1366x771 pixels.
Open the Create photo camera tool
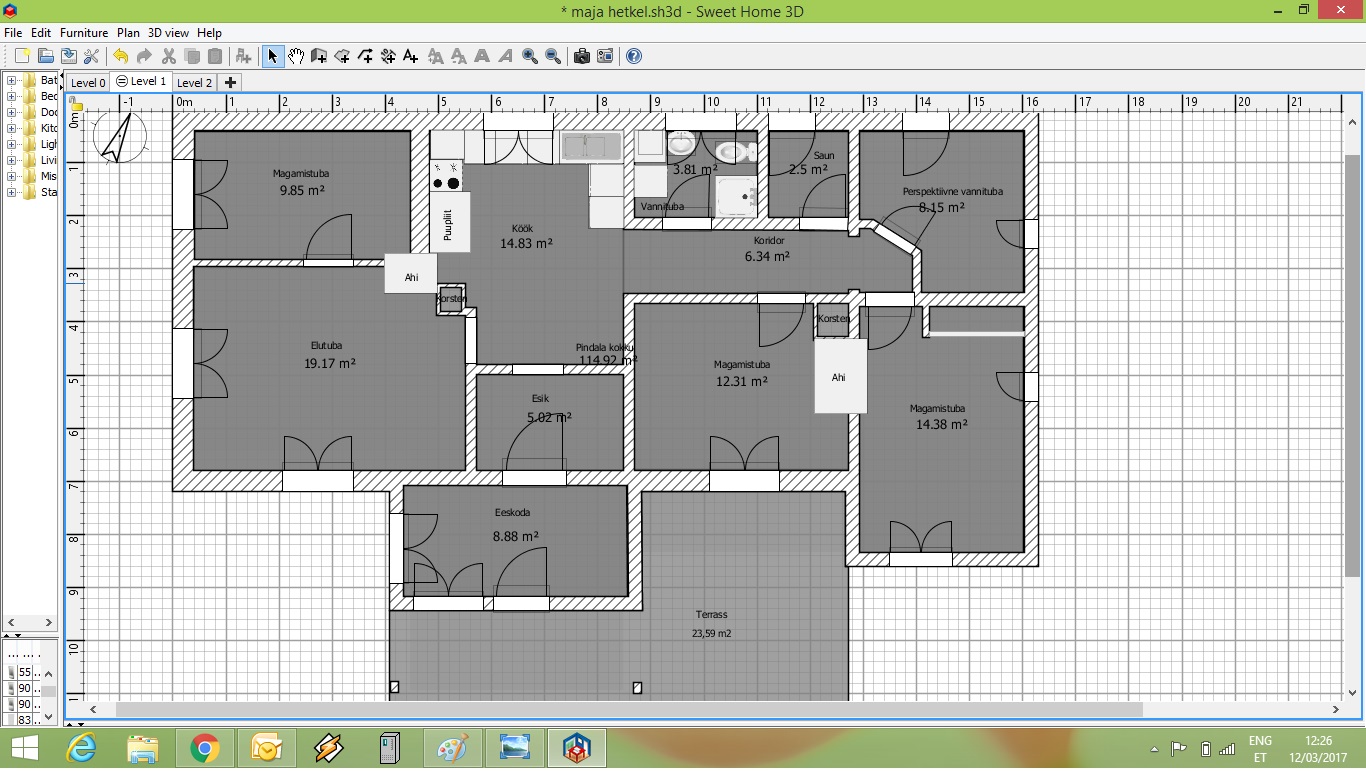tap(581, 56)
